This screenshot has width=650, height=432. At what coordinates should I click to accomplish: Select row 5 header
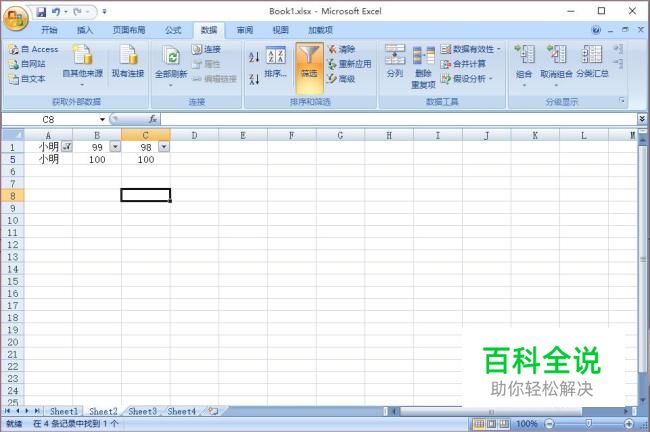coord(13,159)
